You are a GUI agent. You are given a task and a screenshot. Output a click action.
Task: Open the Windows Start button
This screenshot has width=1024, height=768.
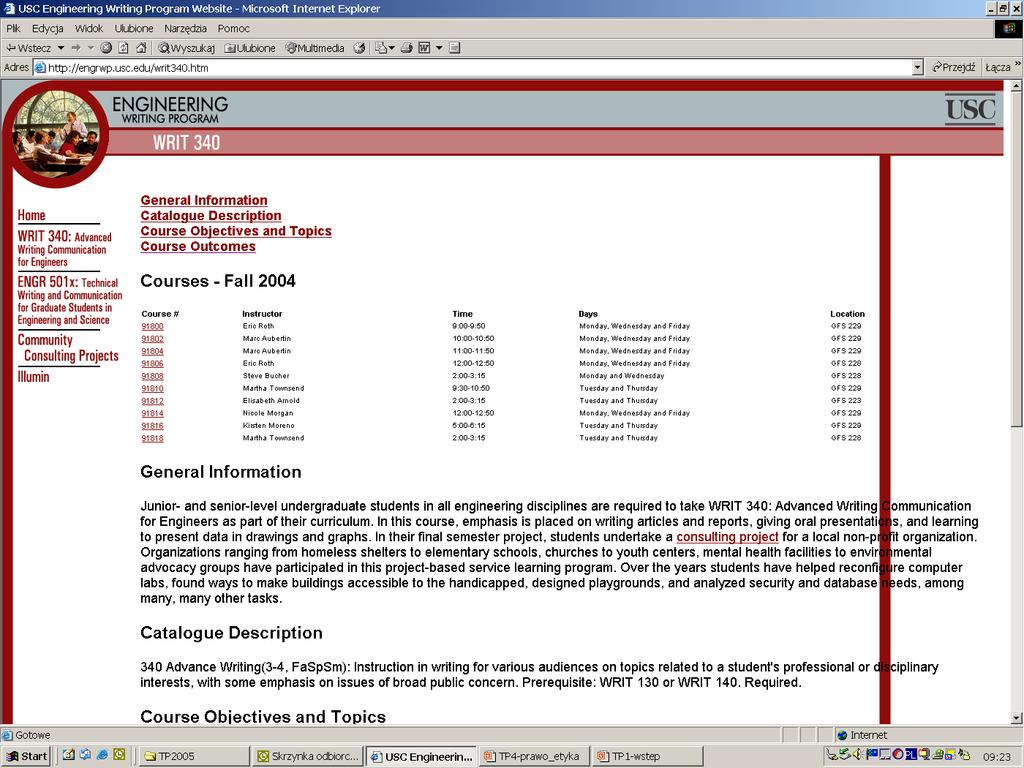click(x=27, y=756)
